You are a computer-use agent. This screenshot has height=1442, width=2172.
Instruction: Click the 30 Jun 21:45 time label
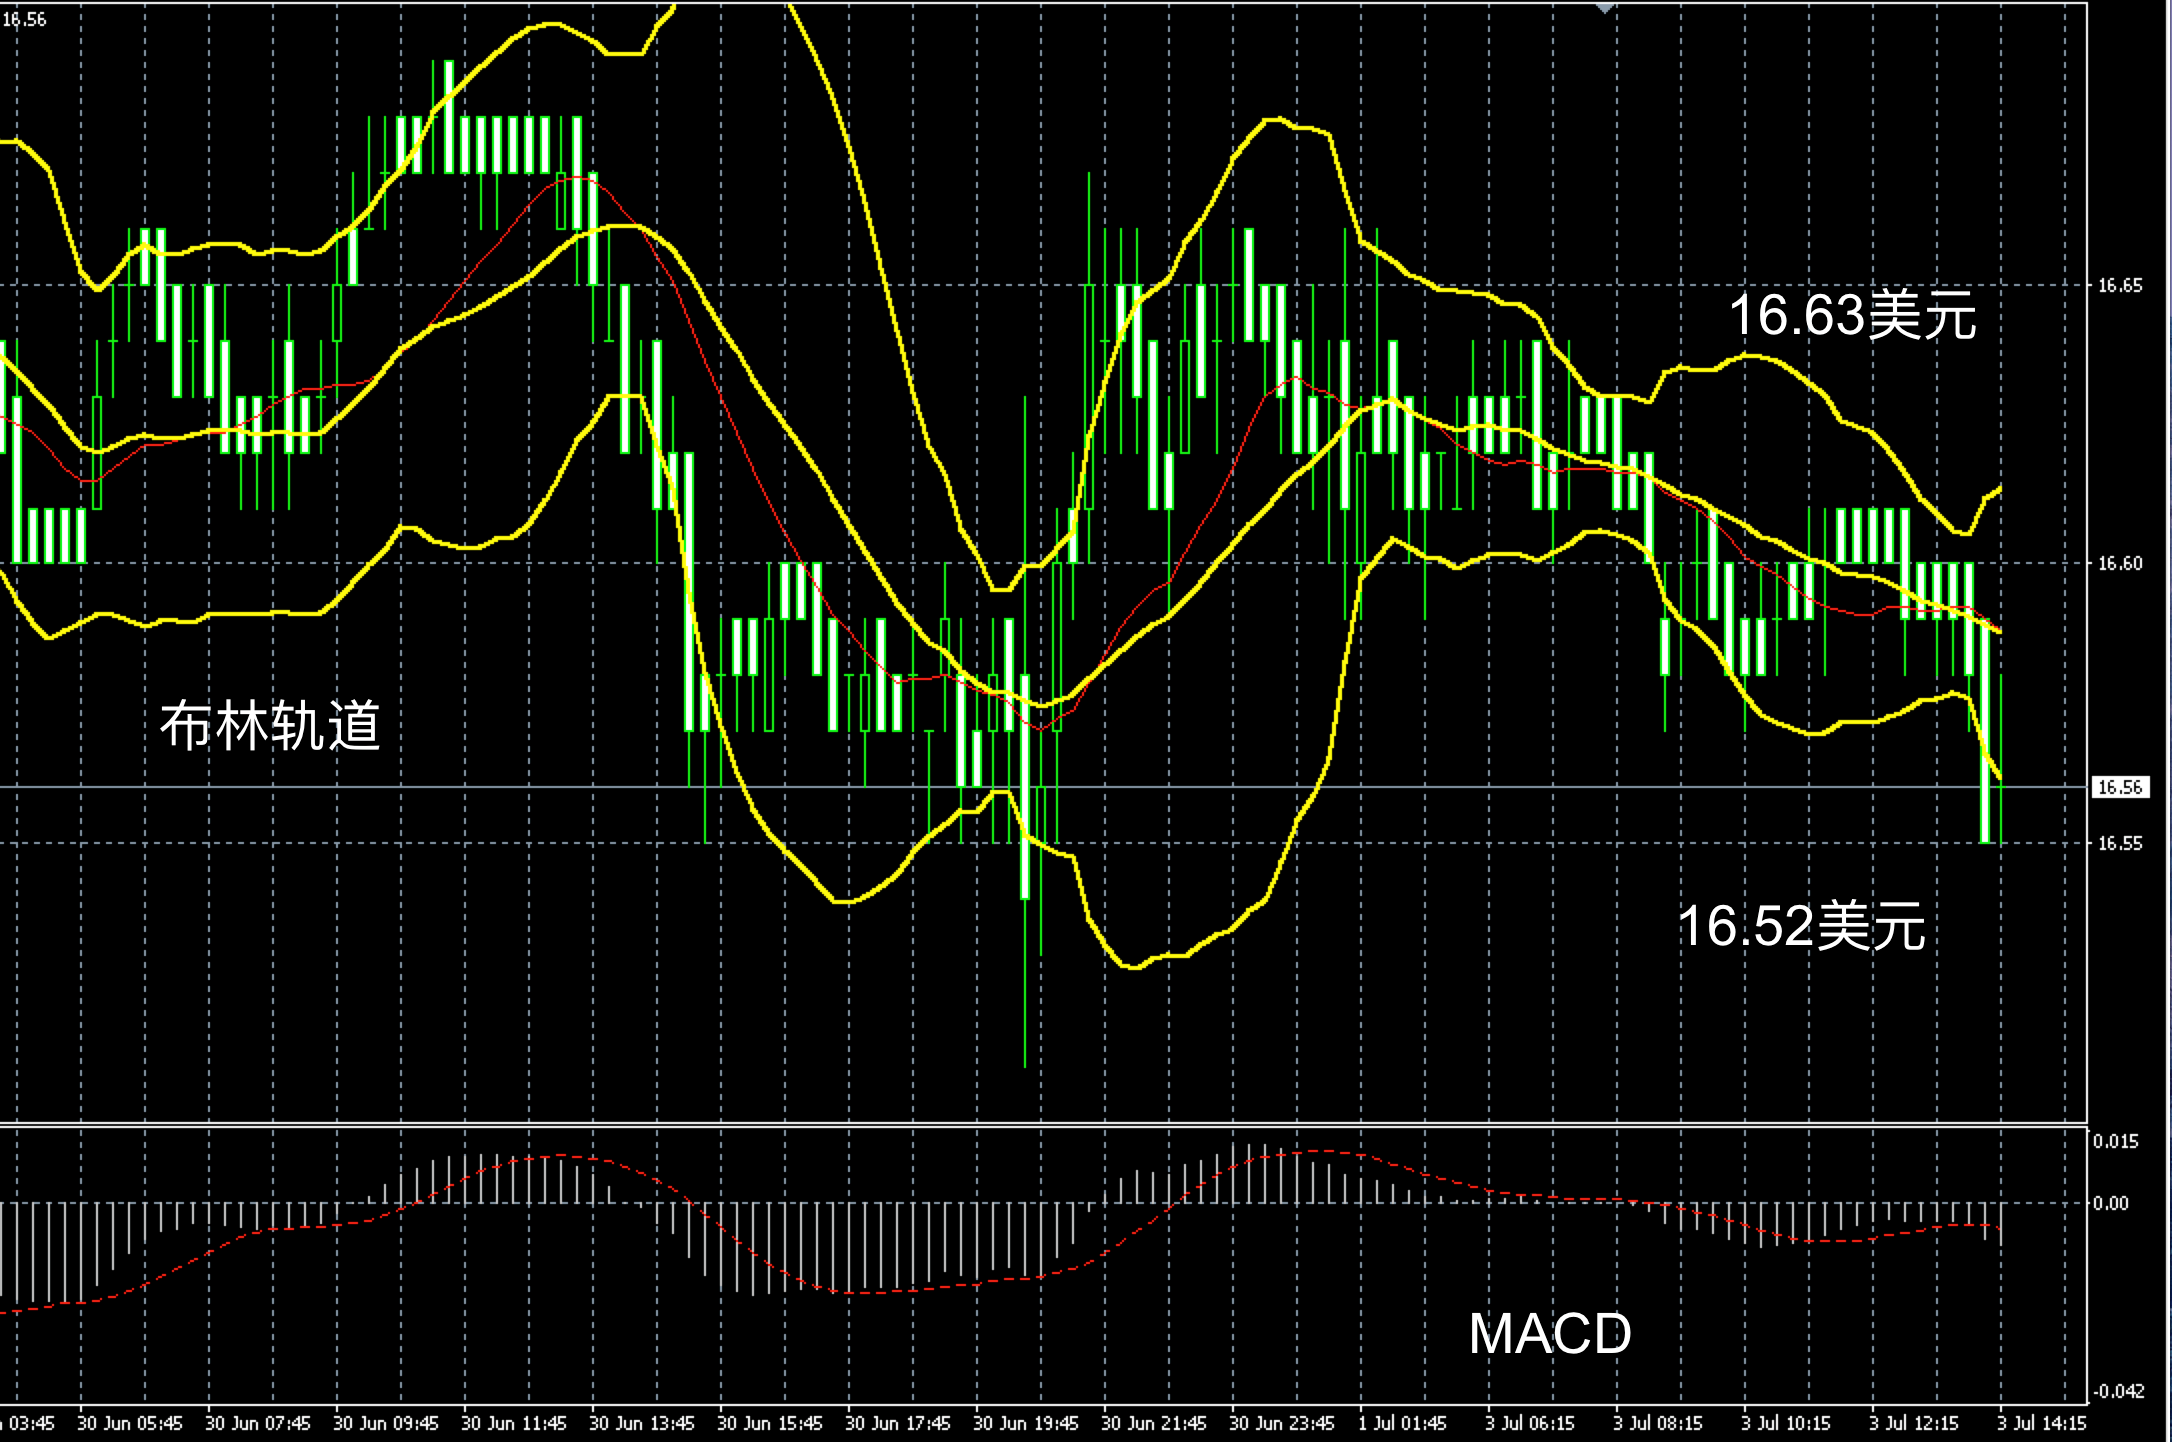(1154, 1423)
